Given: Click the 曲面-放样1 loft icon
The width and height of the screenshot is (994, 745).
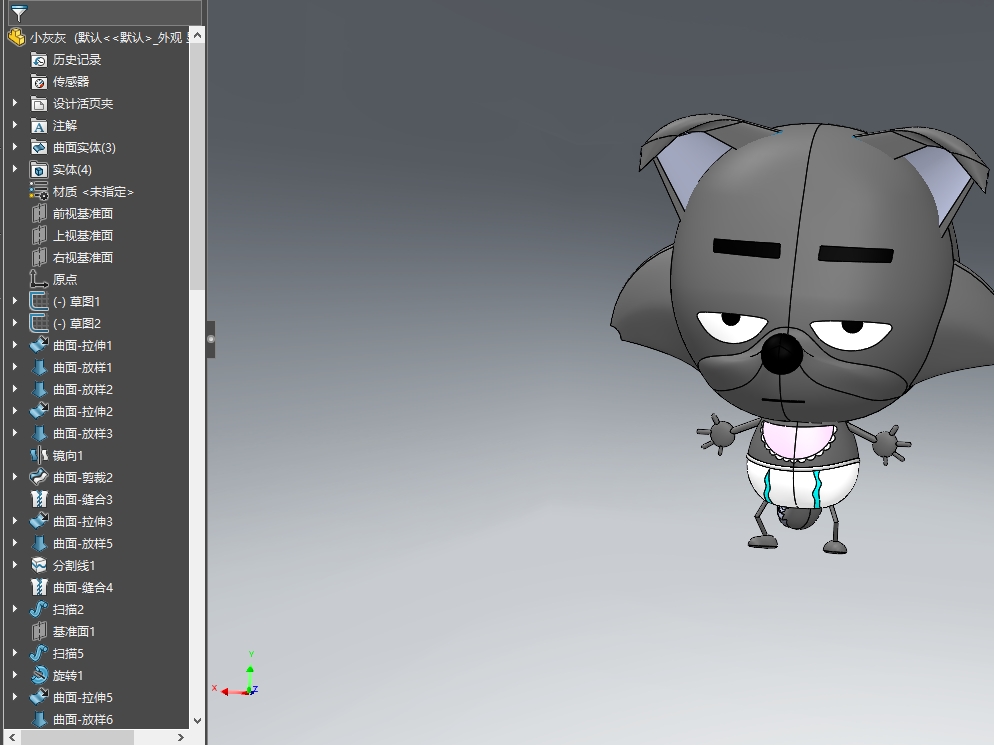Looking at the screenshot, I should [39, 368].
